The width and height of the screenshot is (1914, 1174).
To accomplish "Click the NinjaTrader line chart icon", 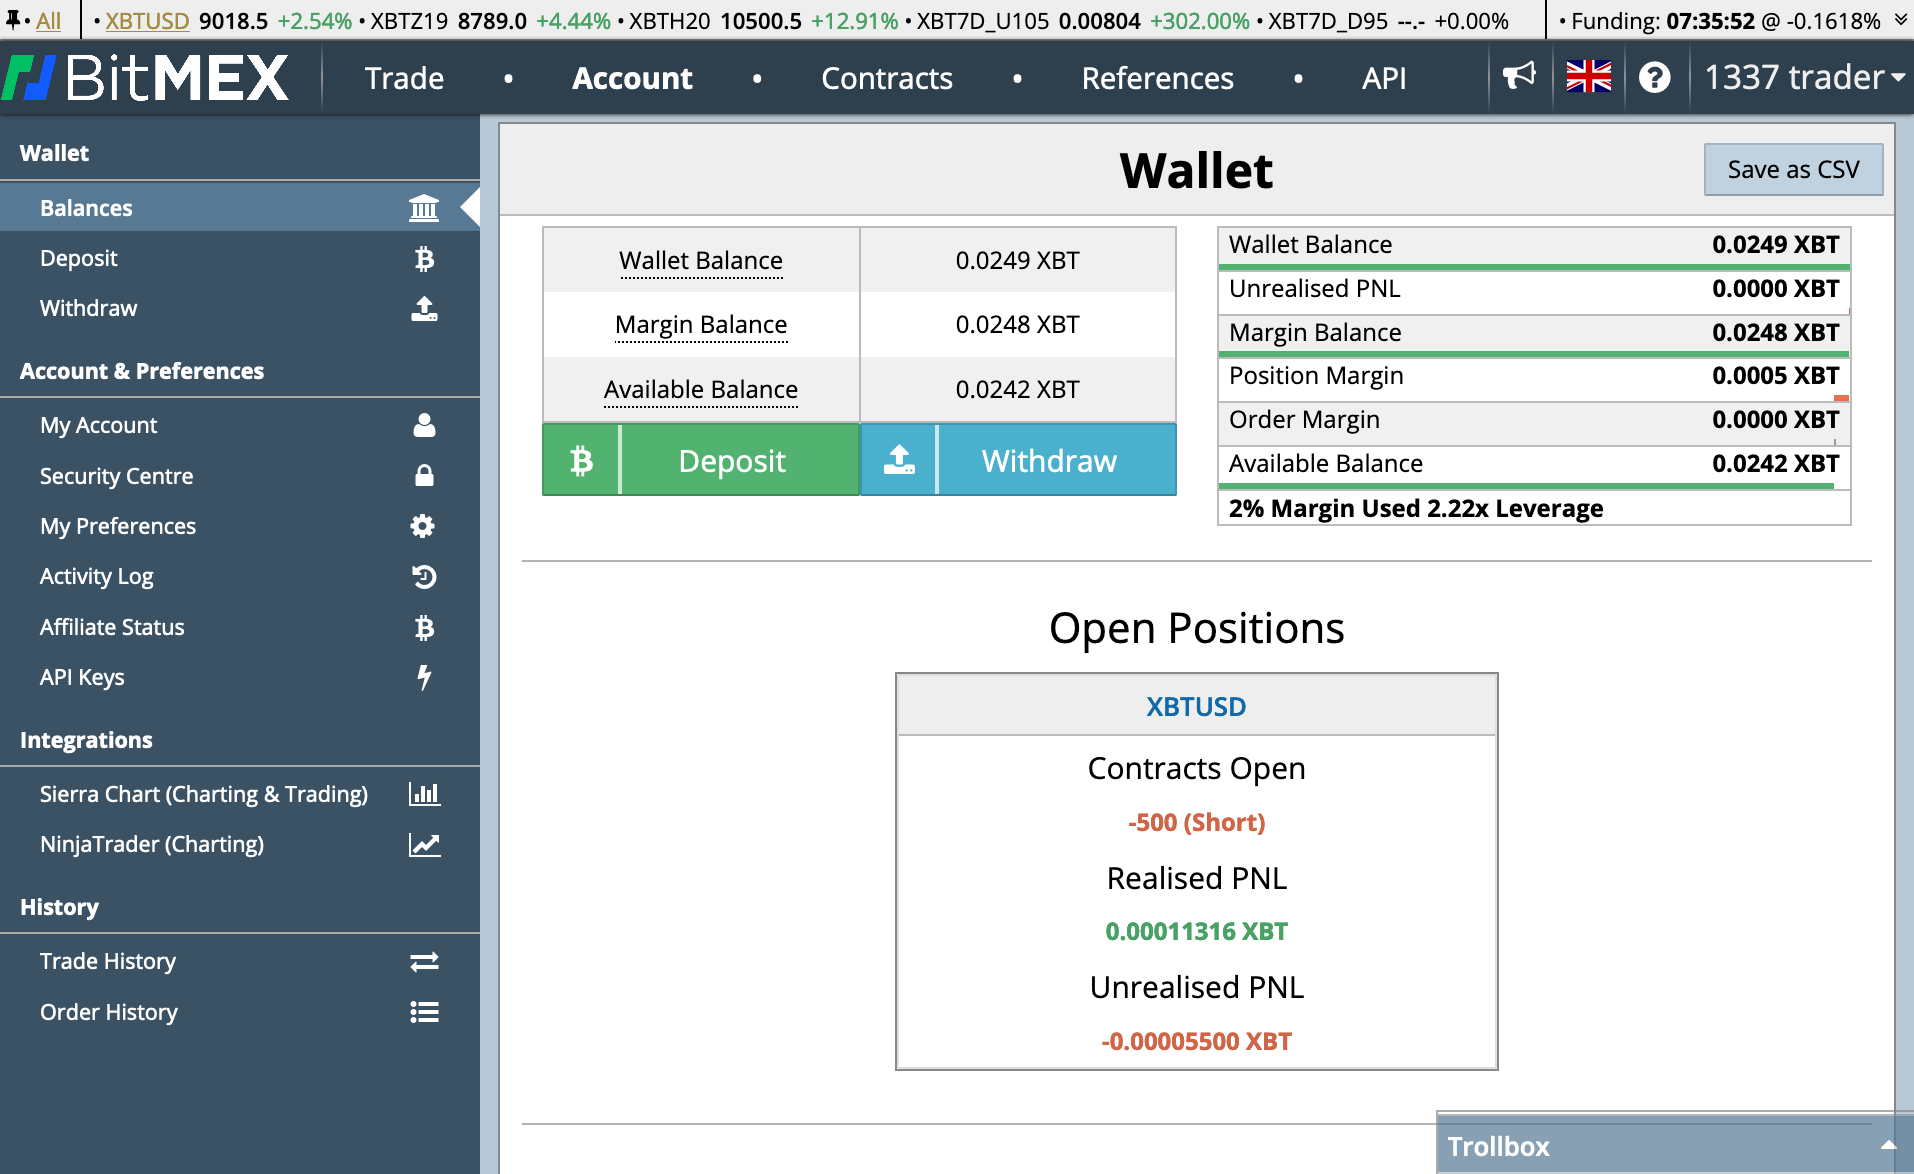I will (x=424, y=845).
